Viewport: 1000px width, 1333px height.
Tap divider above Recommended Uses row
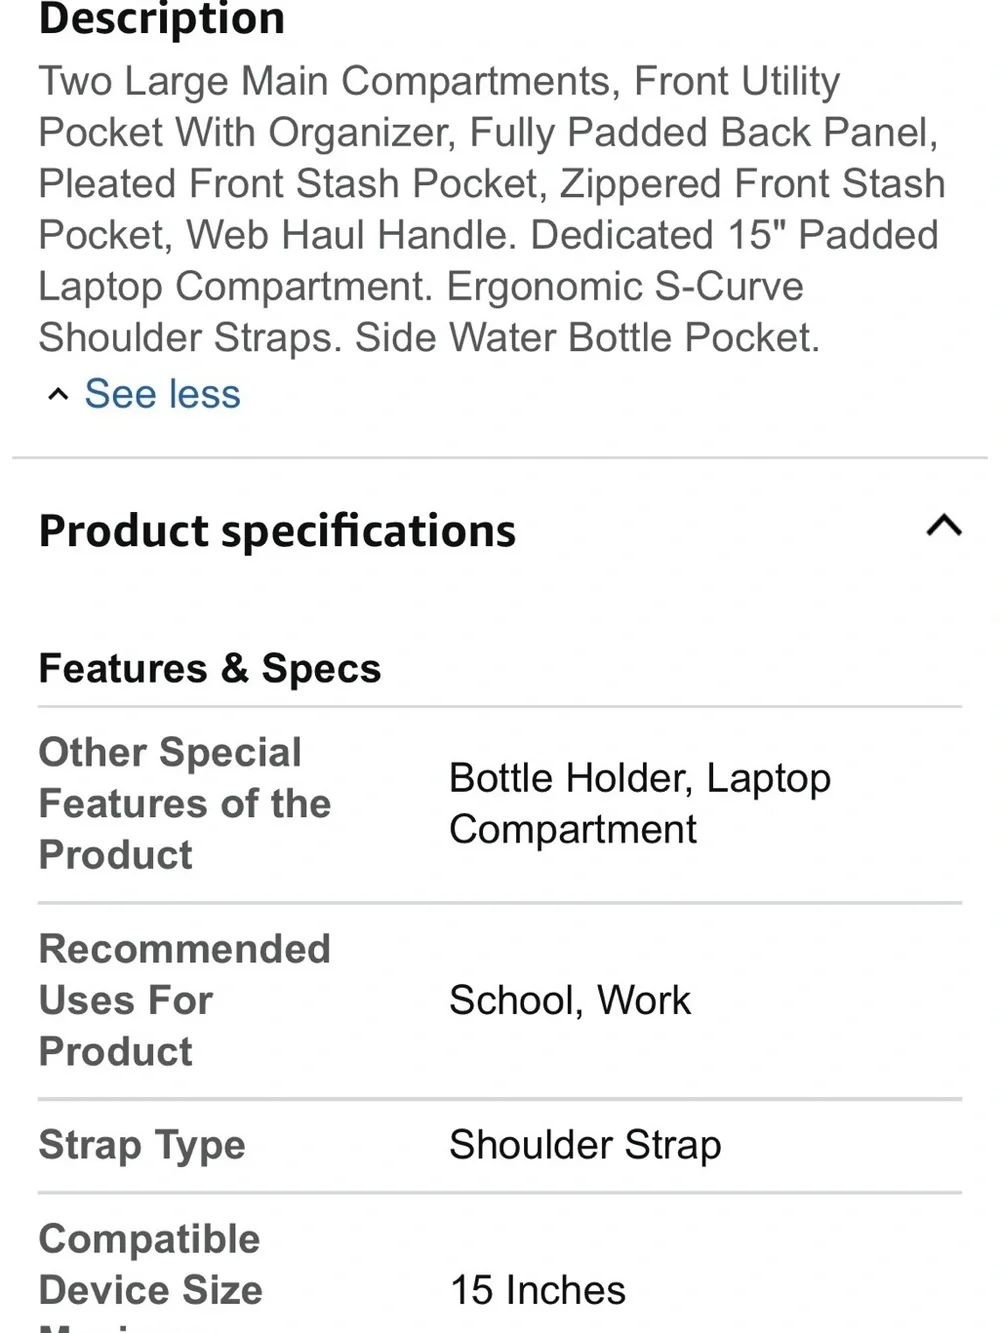pos(500,903)
